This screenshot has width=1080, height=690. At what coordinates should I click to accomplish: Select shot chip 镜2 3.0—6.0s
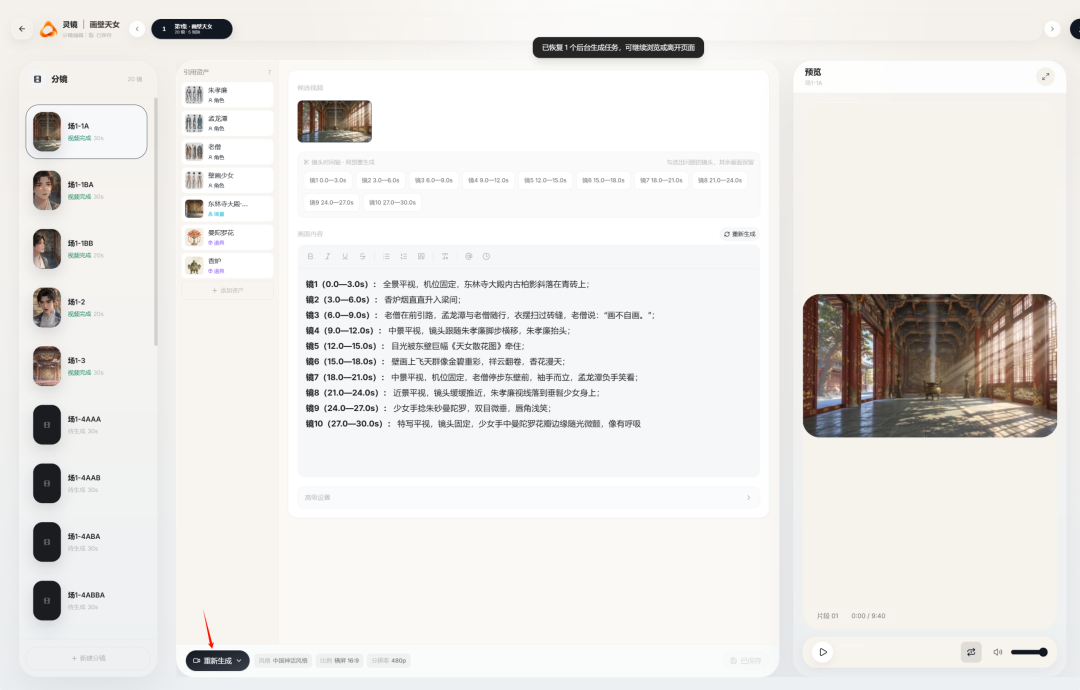381,180
